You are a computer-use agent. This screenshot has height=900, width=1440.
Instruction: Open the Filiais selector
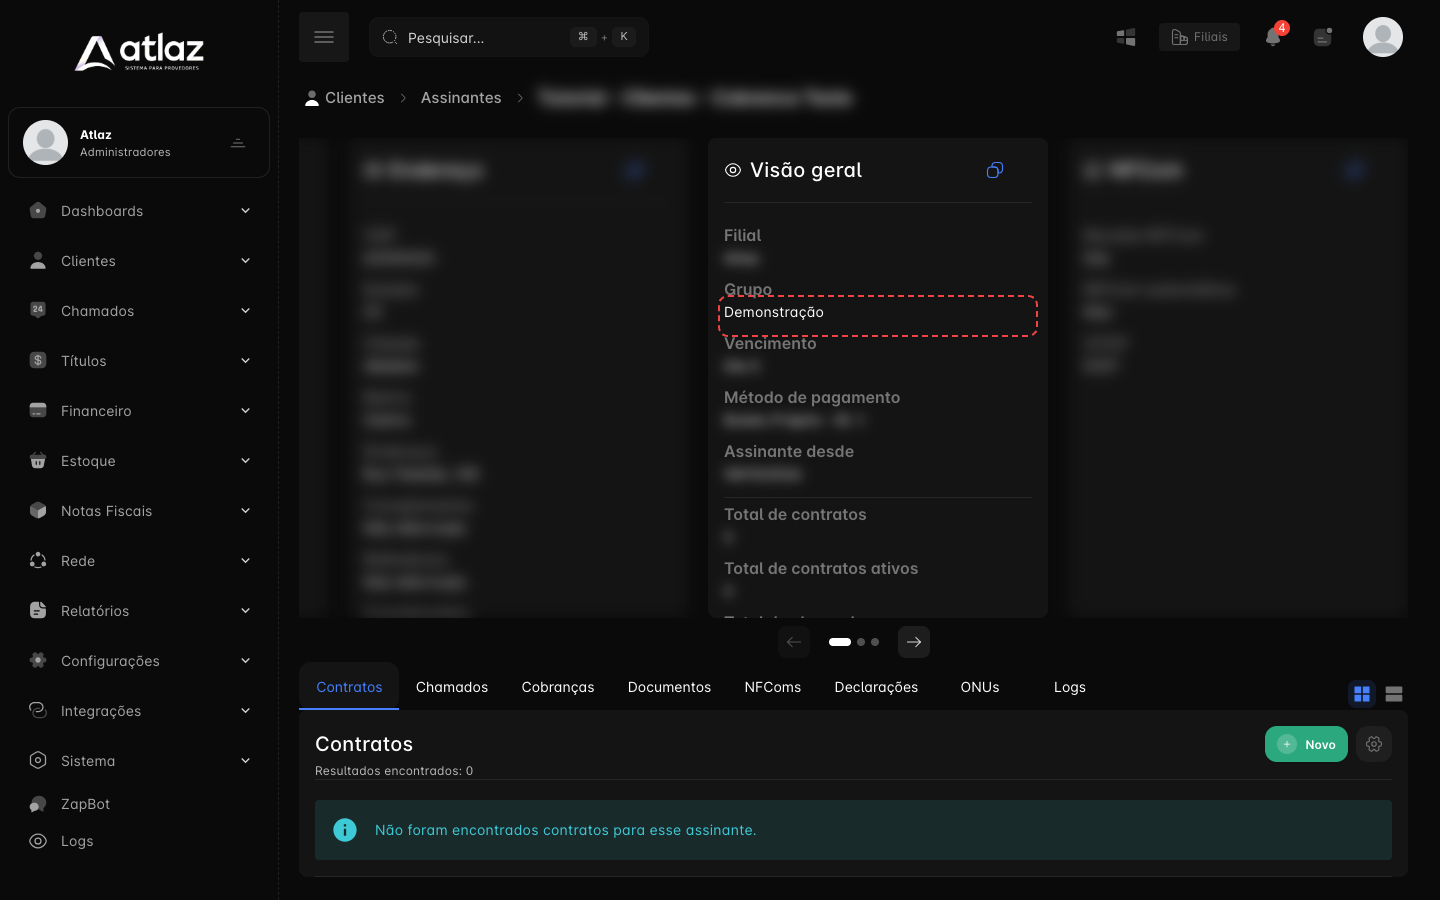tap(1199, 37)
